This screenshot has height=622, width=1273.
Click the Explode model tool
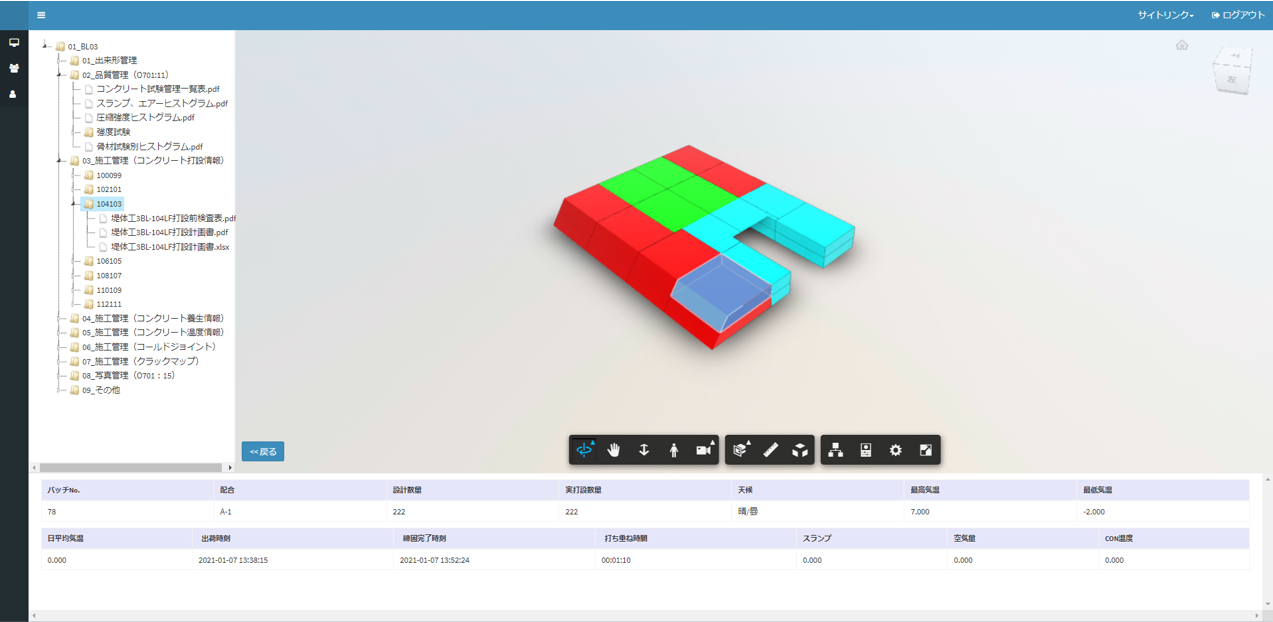click(x=800, y=450)
